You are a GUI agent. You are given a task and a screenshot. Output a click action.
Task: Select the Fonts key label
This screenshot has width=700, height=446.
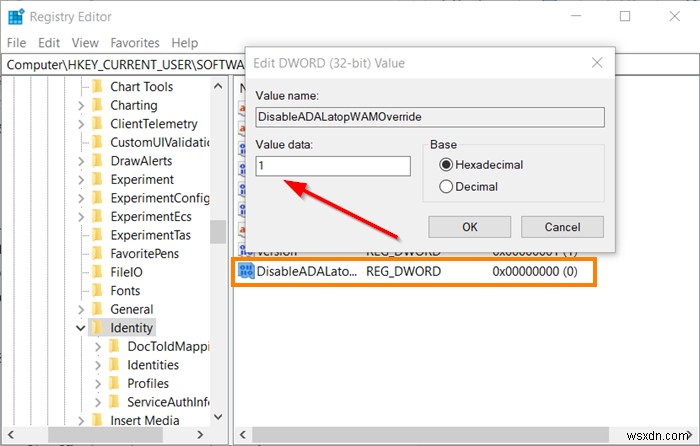pos(125,291)
